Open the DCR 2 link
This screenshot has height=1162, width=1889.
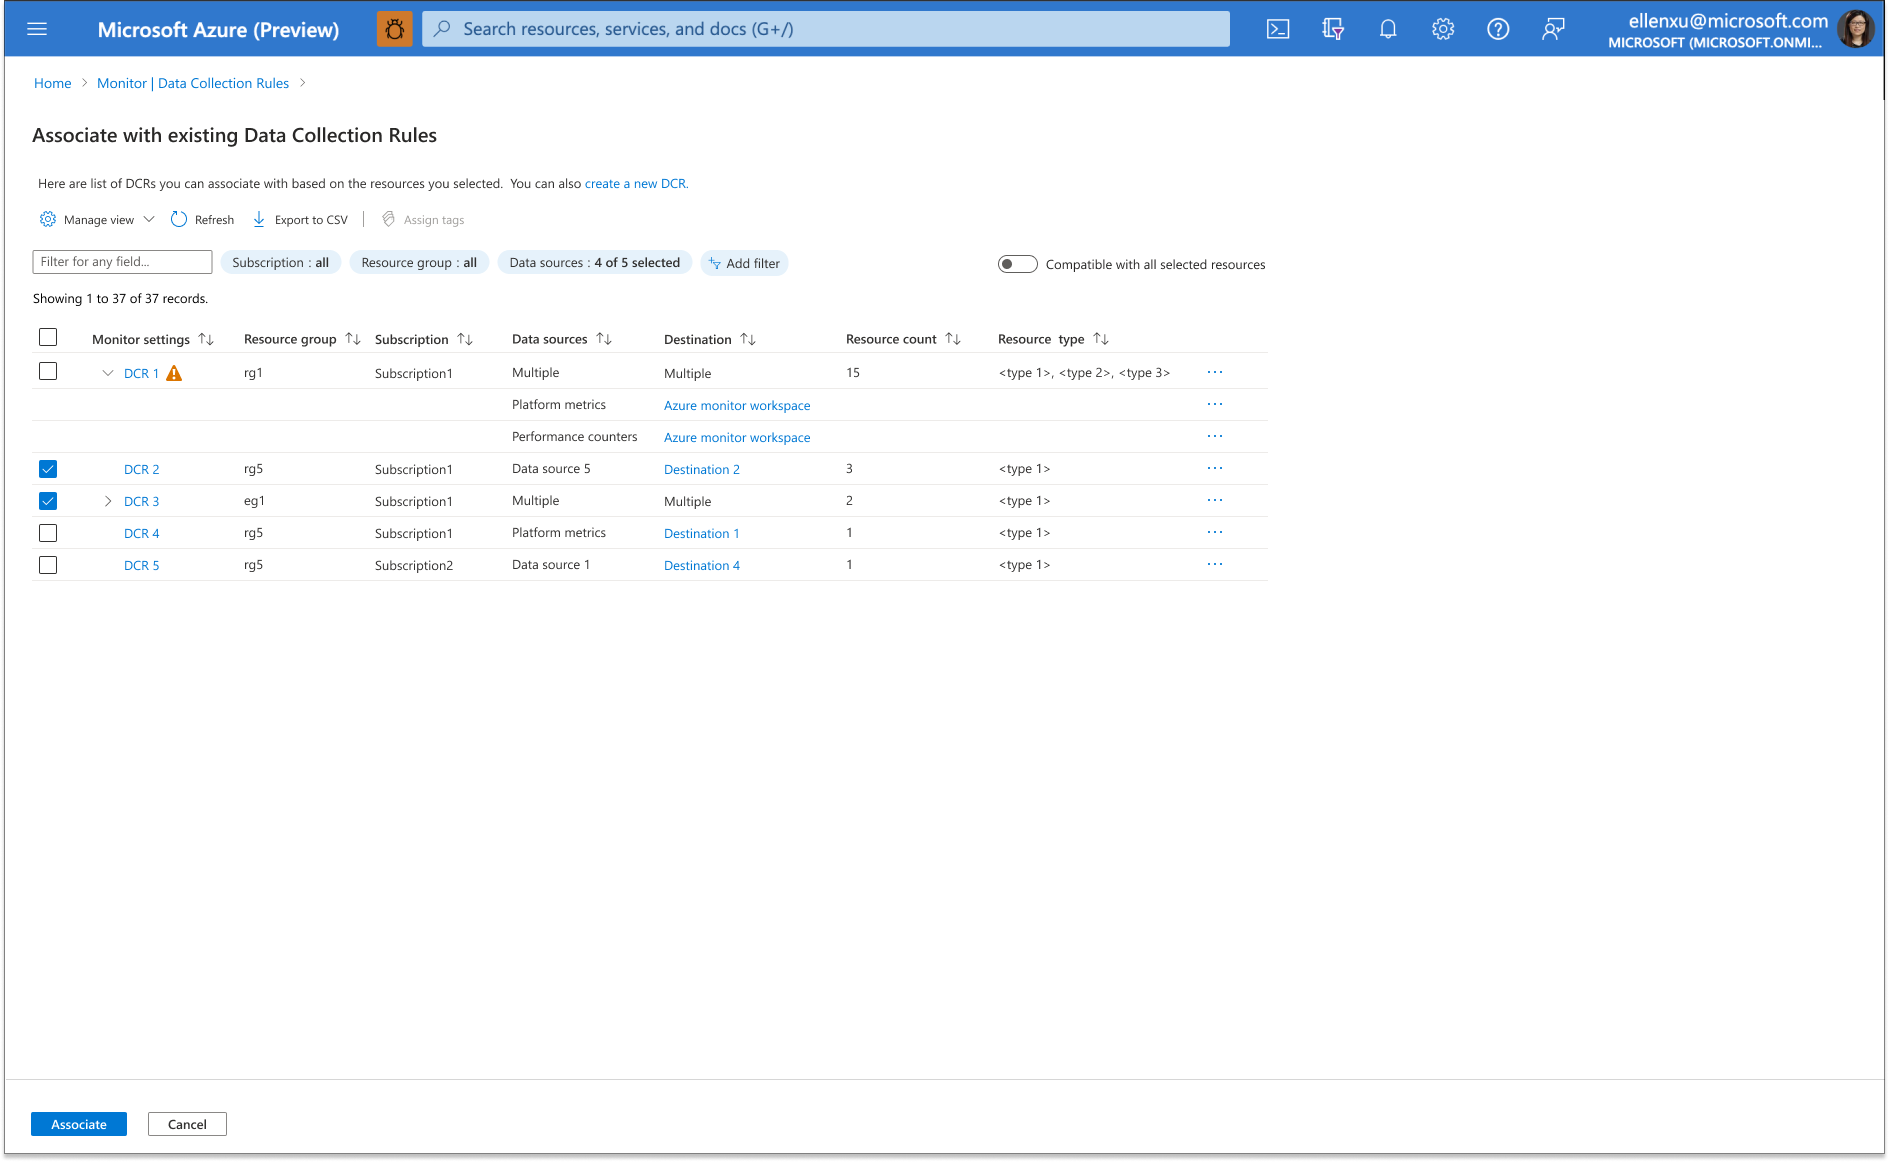click(141, 469)
